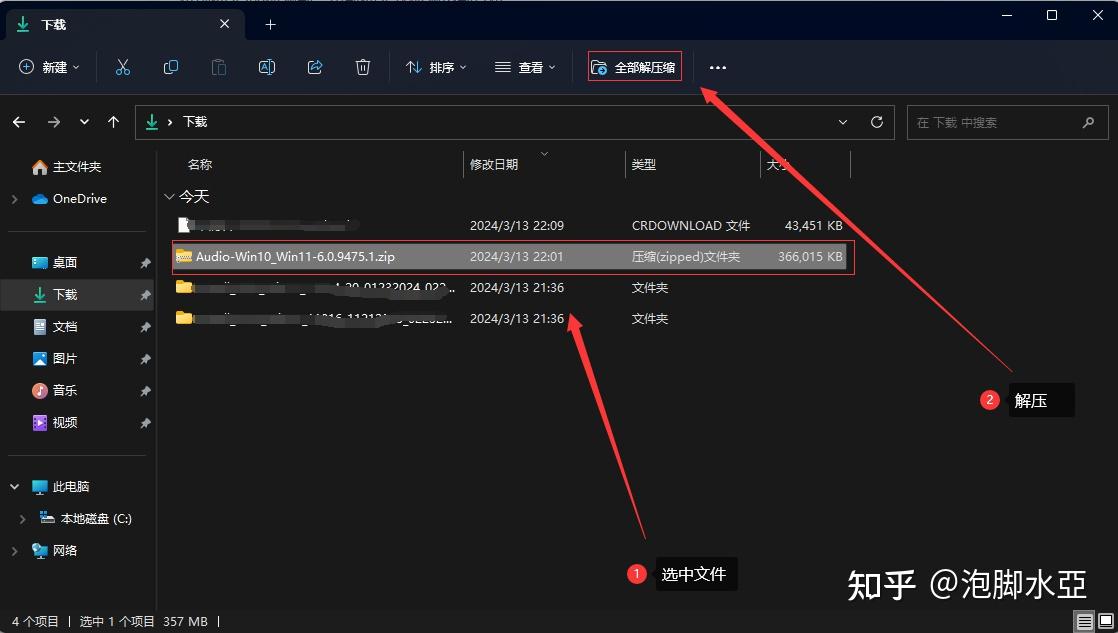Screen dimensions: 1118x633
Task: Select the CRDOWNLOAD file row
Action: pyautogui.click(x=510, y=225)
